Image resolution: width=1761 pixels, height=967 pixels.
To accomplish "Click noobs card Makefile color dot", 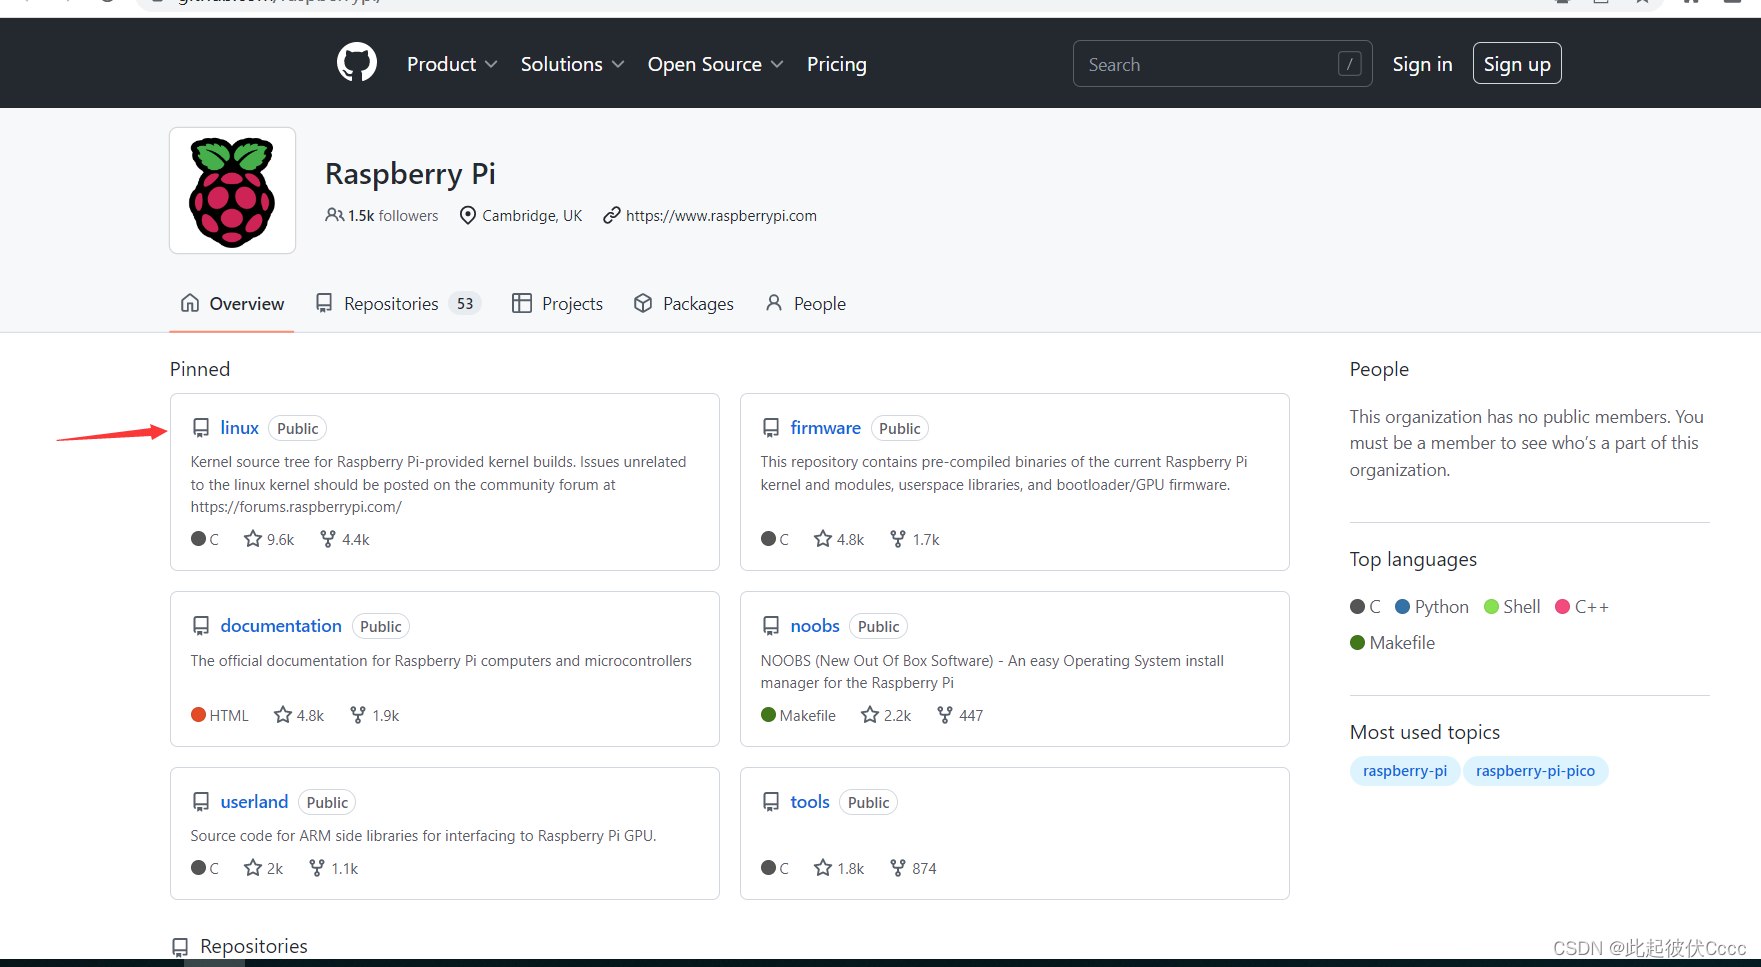I will (768, 715).
